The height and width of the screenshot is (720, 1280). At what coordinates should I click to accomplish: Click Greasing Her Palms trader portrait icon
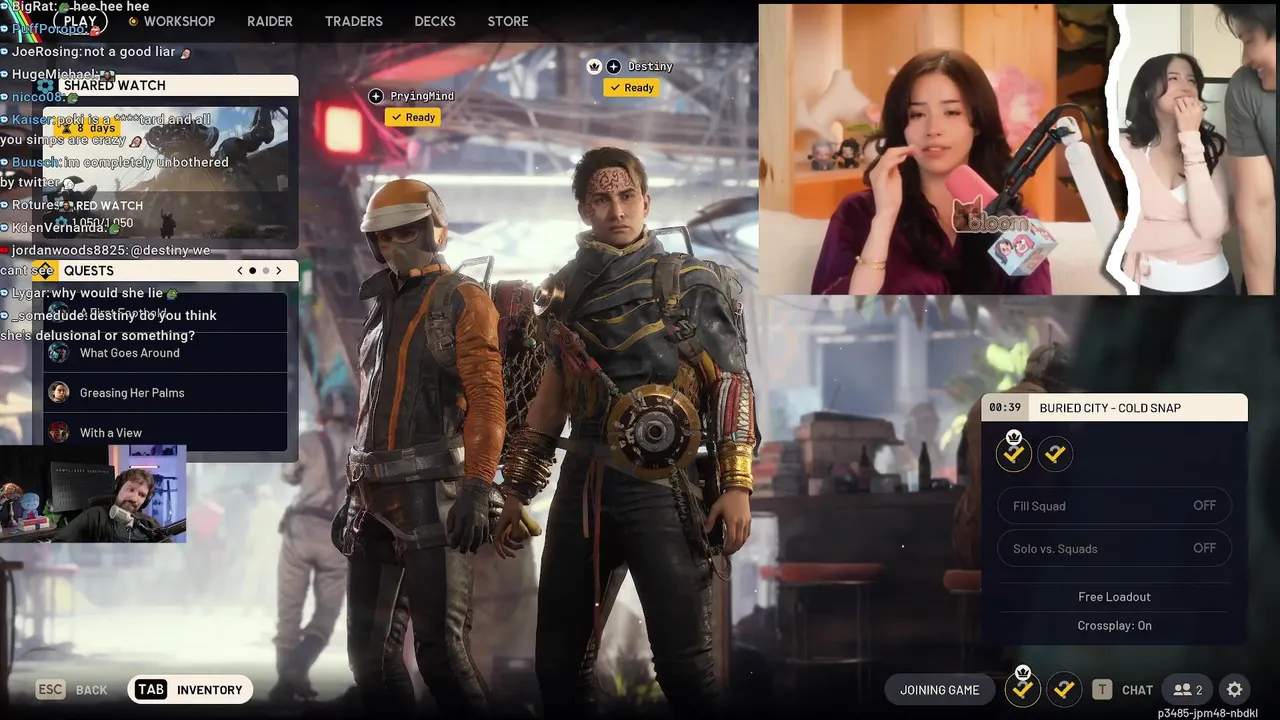(x=59, y=393)
